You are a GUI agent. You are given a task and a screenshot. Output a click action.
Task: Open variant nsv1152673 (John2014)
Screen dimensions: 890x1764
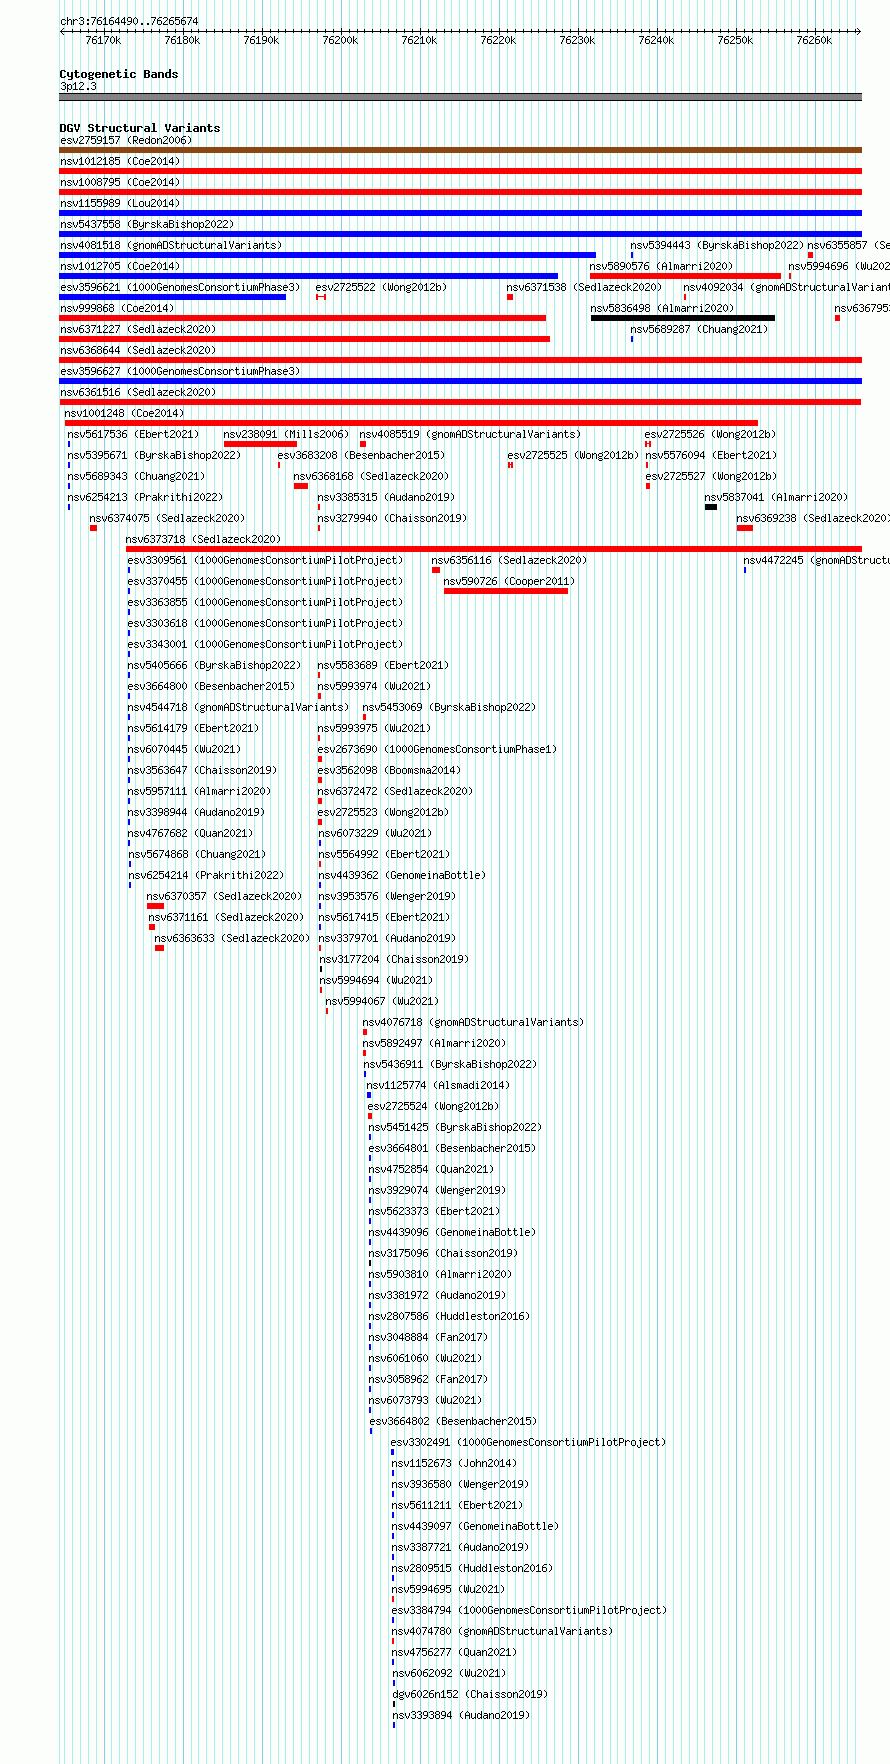[455, 1464]
